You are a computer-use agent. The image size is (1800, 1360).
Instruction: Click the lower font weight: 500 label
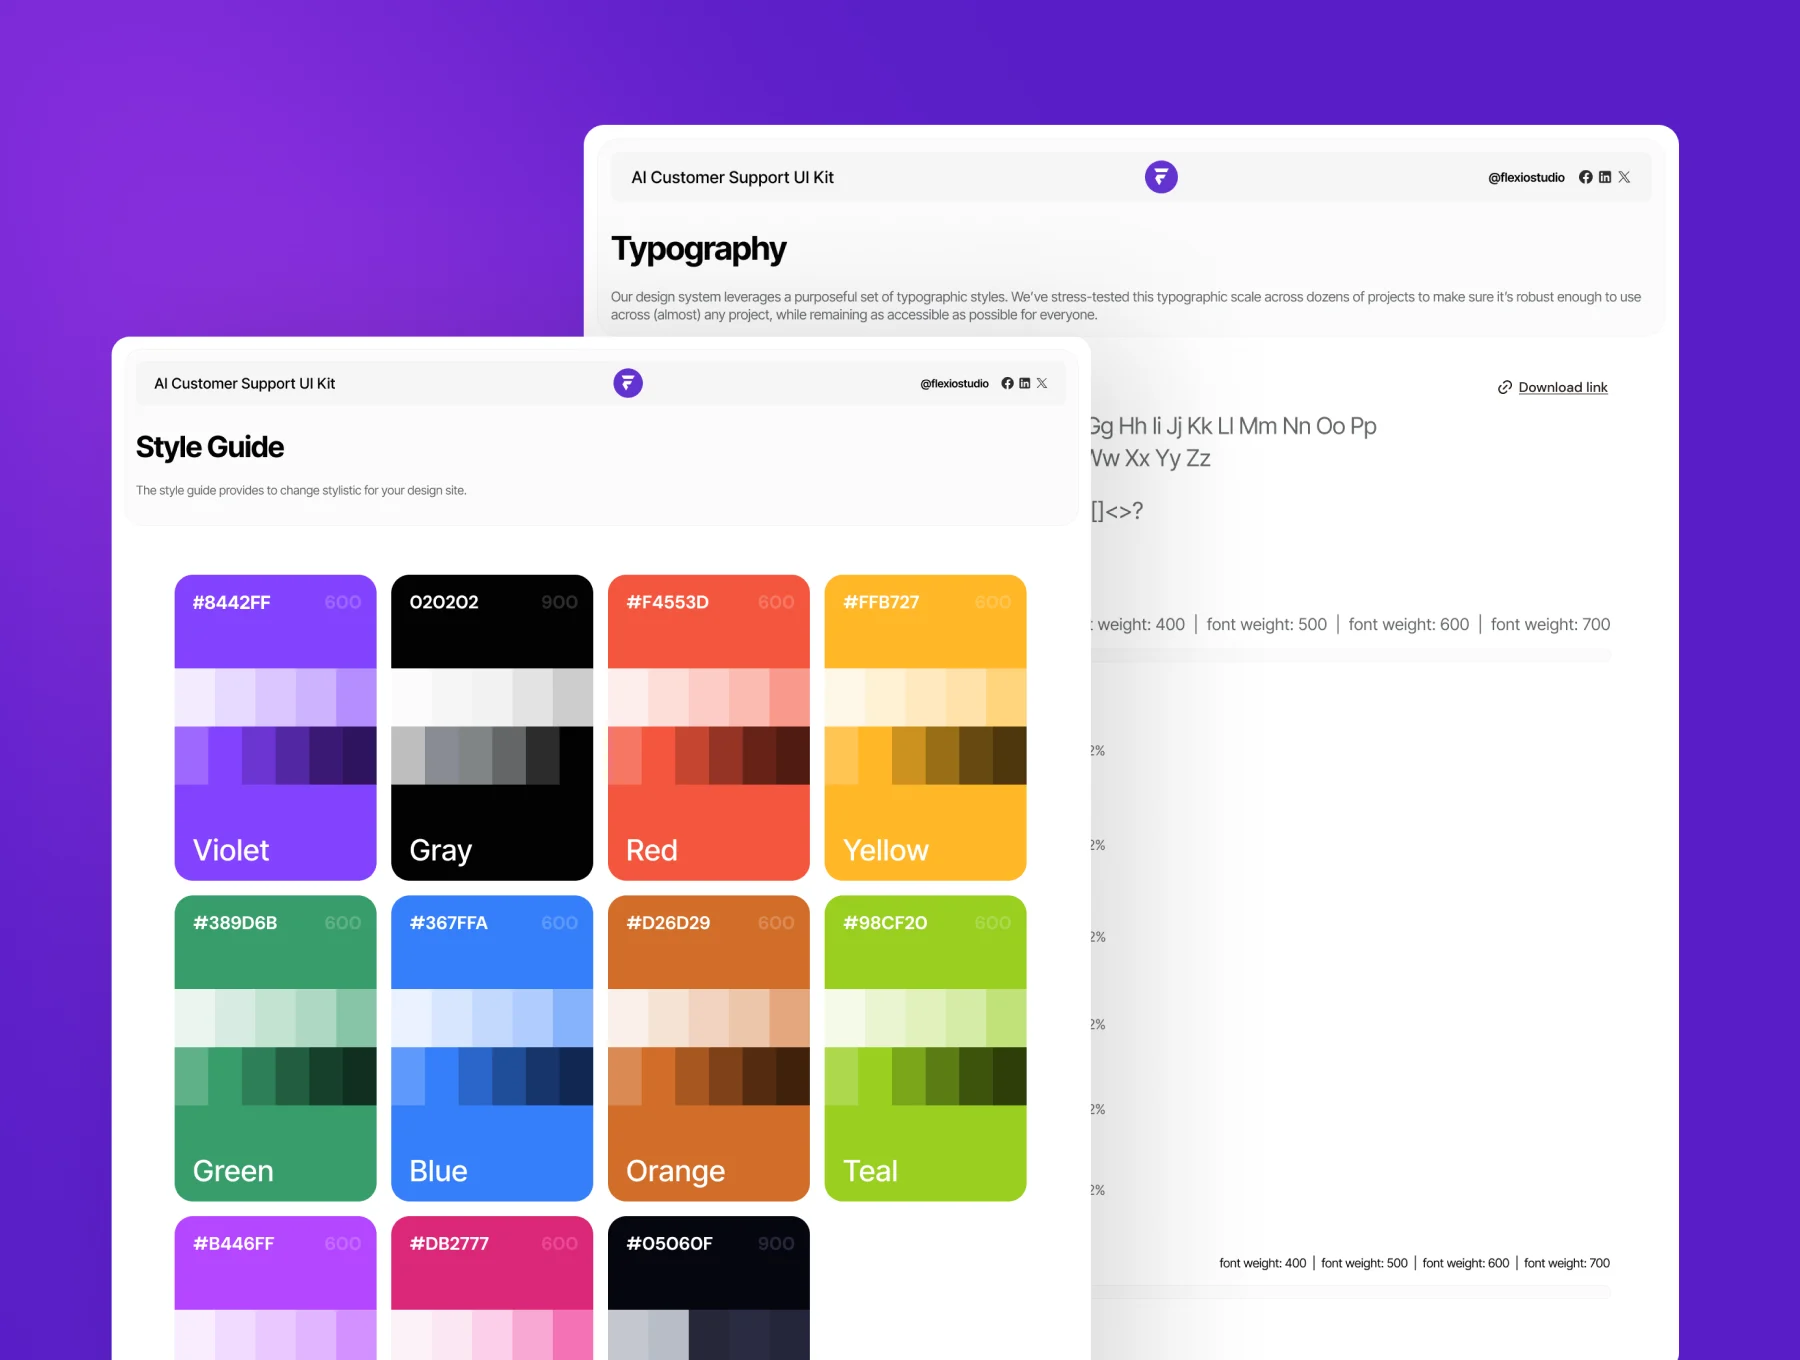click(x=1364, y=1263)
